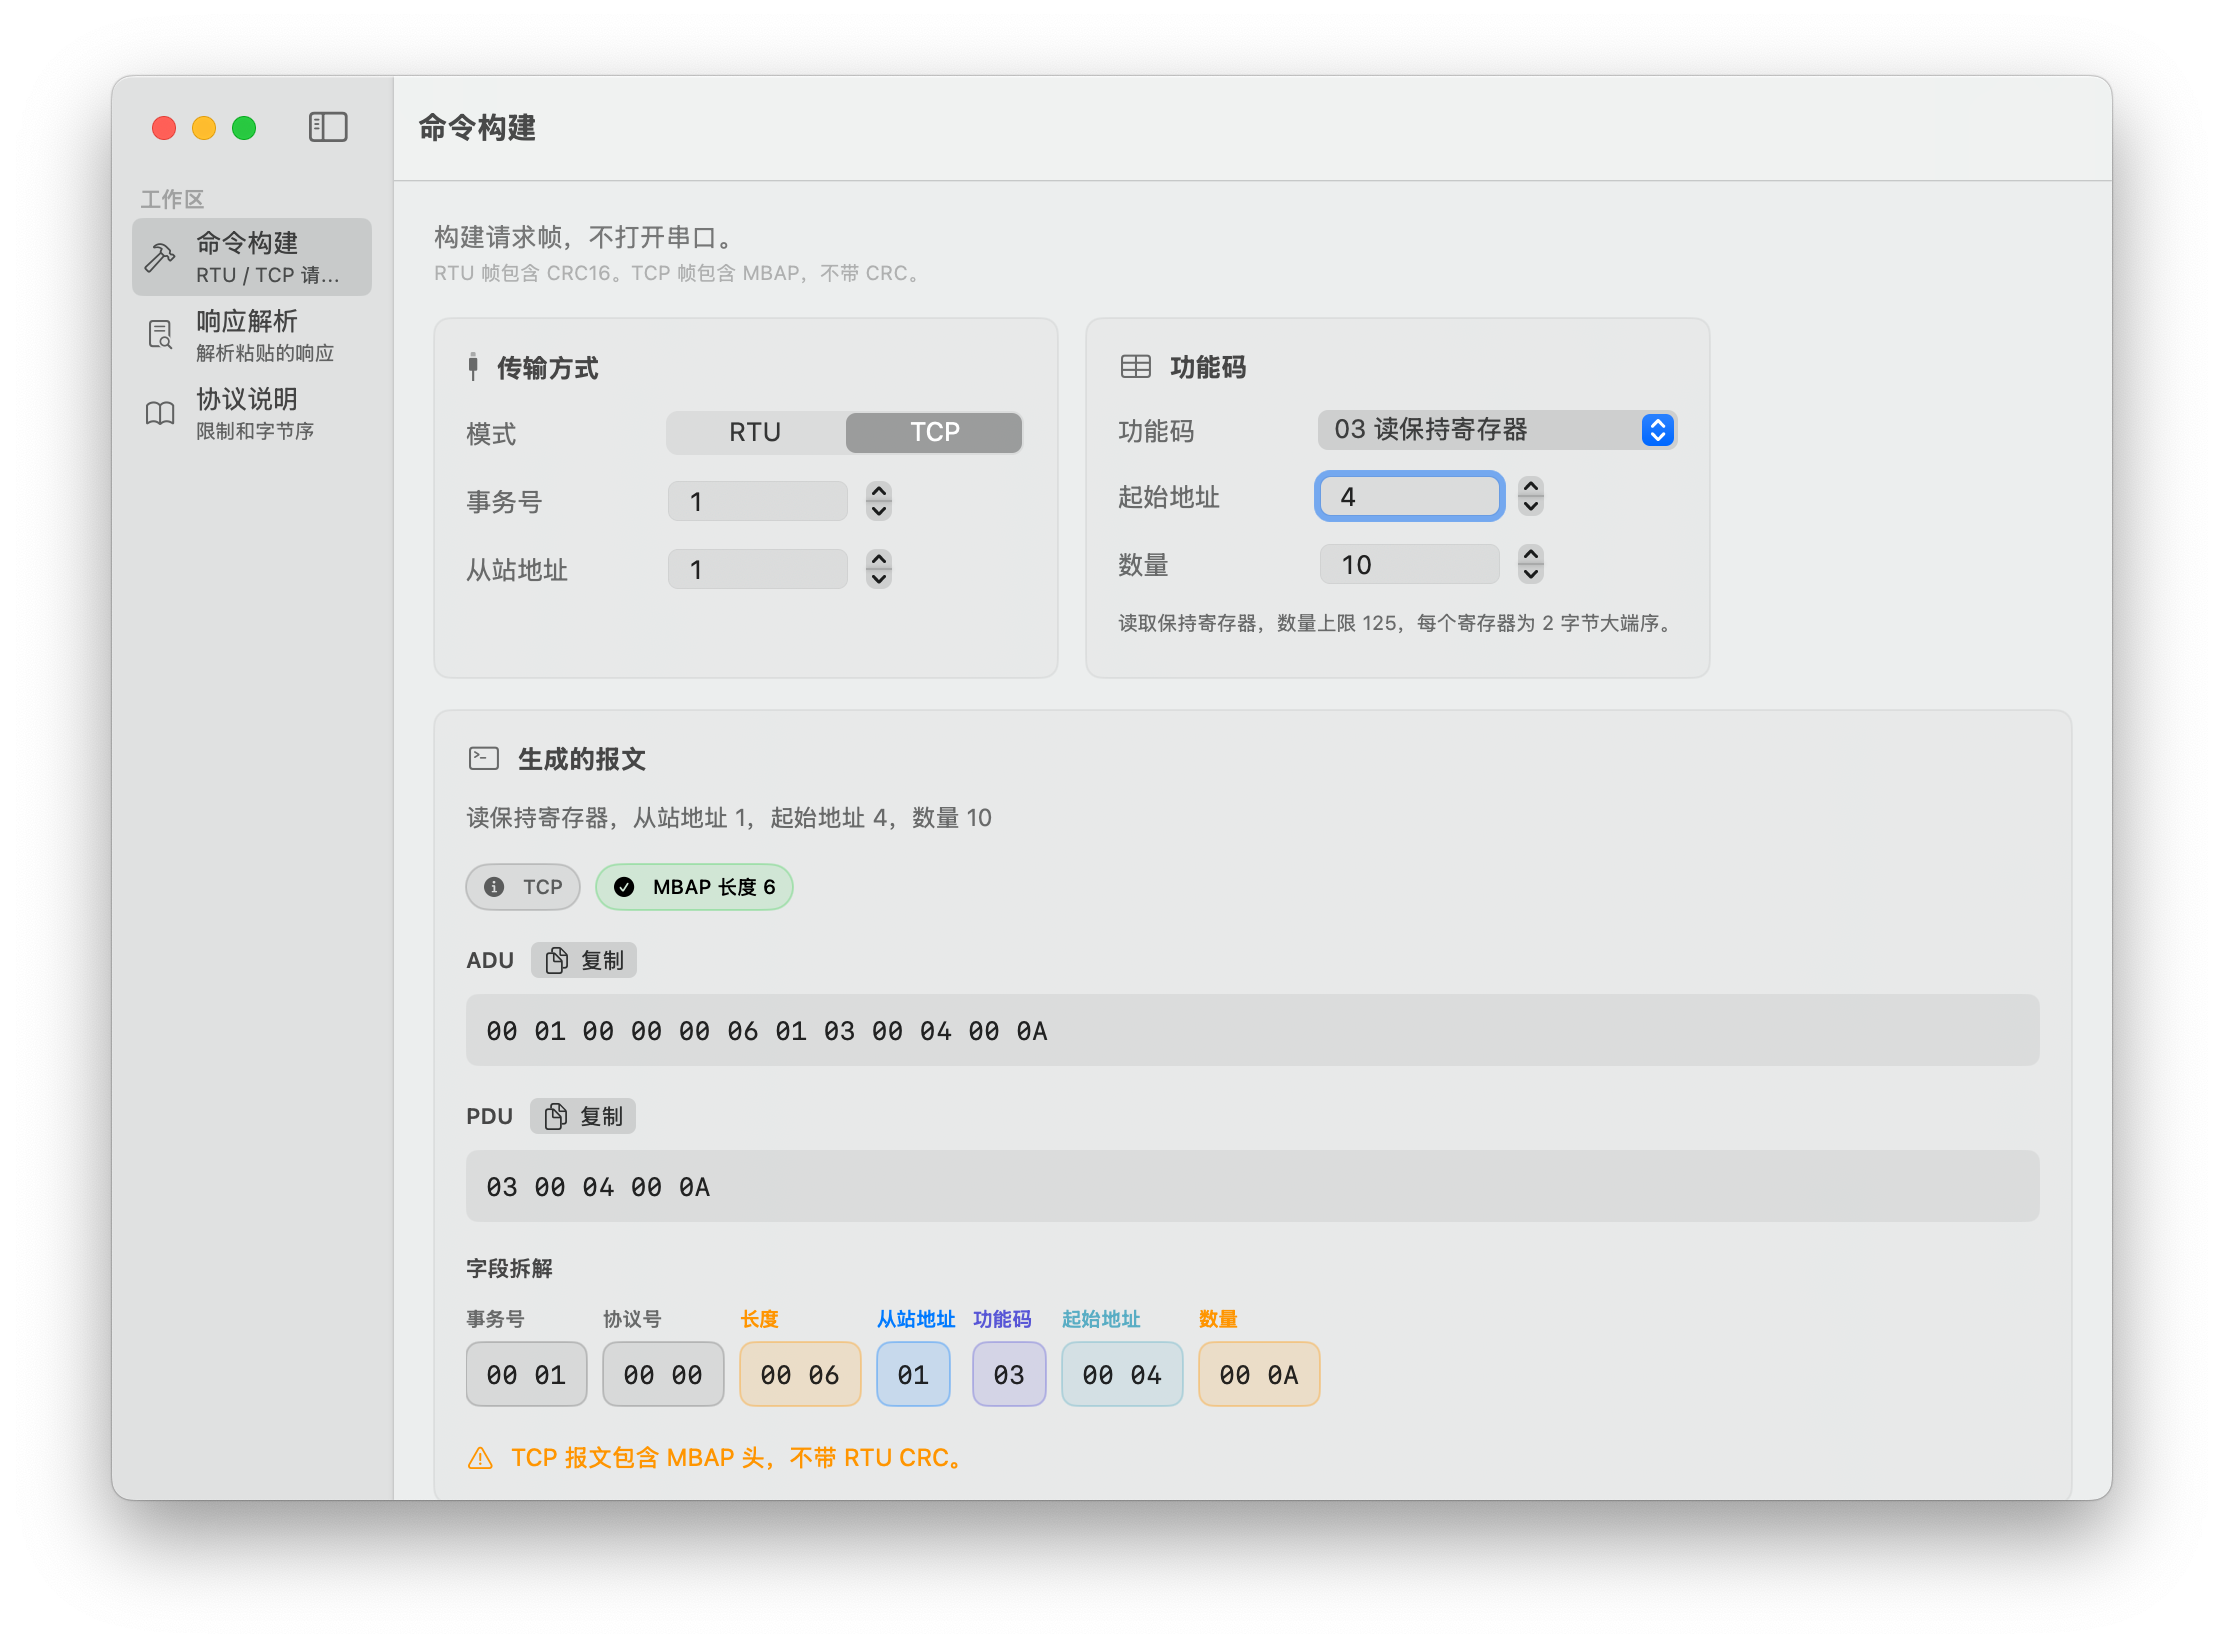This screenshot has width=2224, height=1648.
Task: Copy the PDU bytes with 复制
Action: 583,1116
